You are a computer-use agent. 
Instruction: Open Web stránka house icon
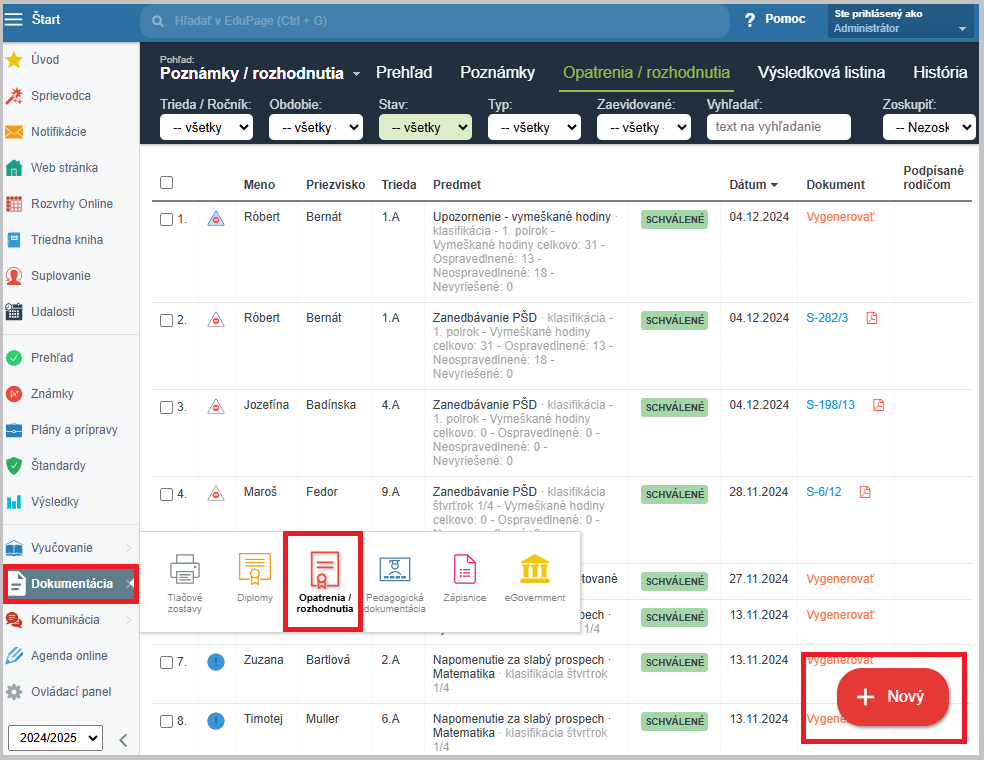[x=14, y=168]
